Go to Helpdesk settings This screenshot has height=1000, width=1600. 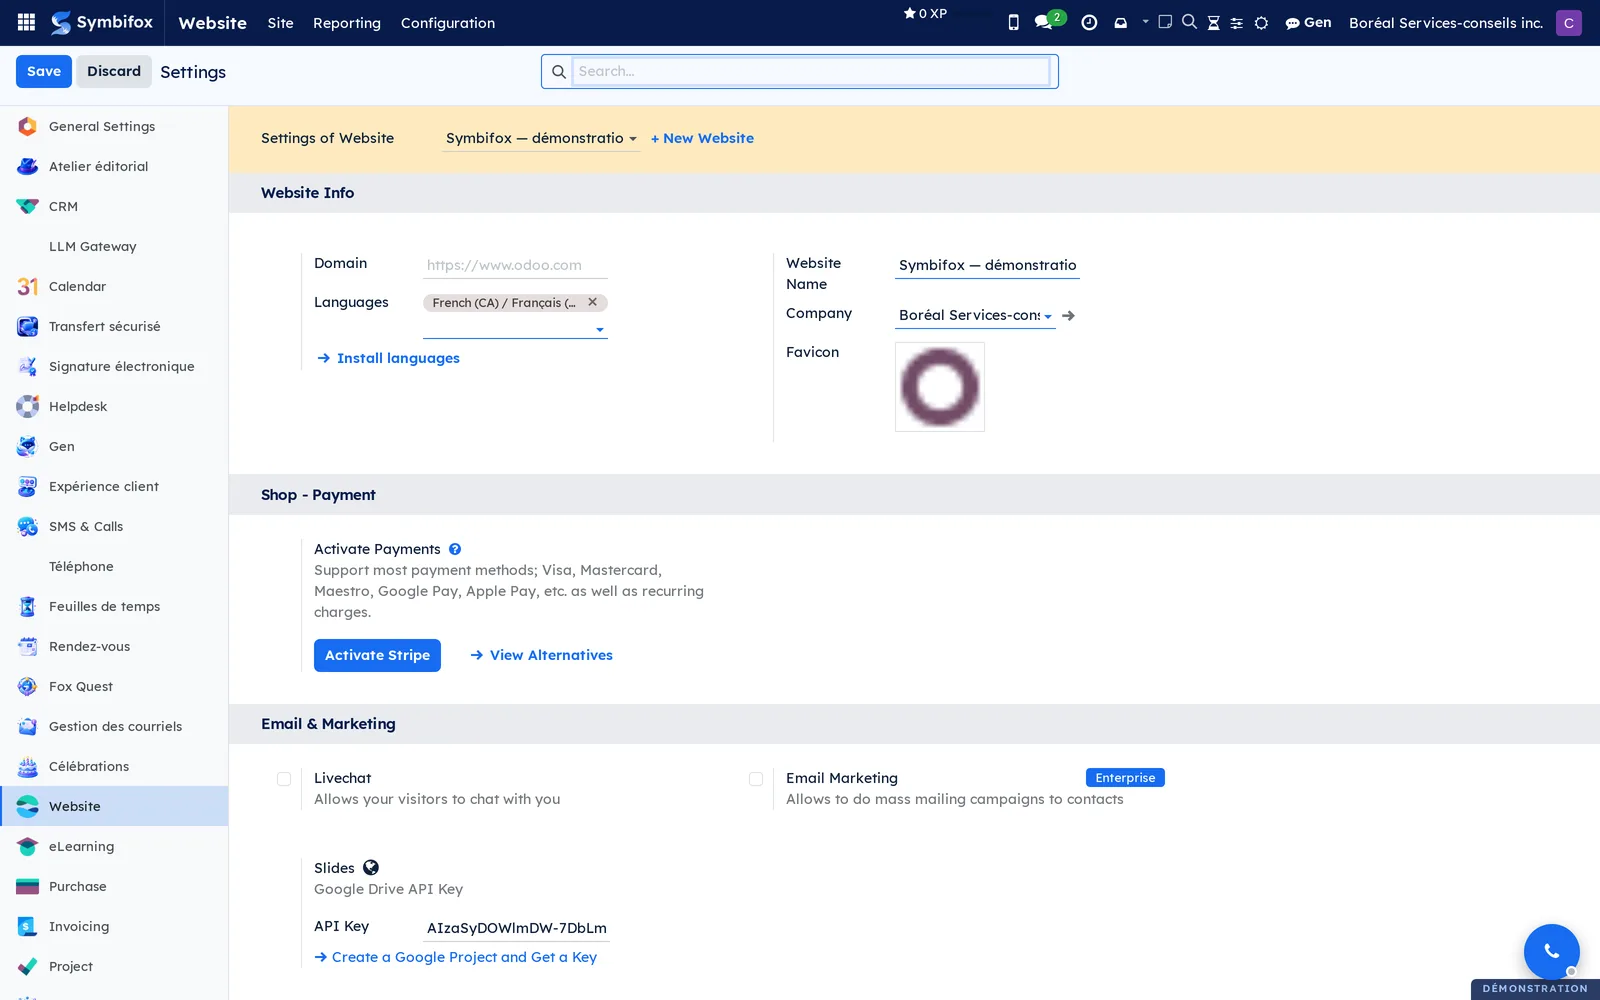(x=114, y=406)
